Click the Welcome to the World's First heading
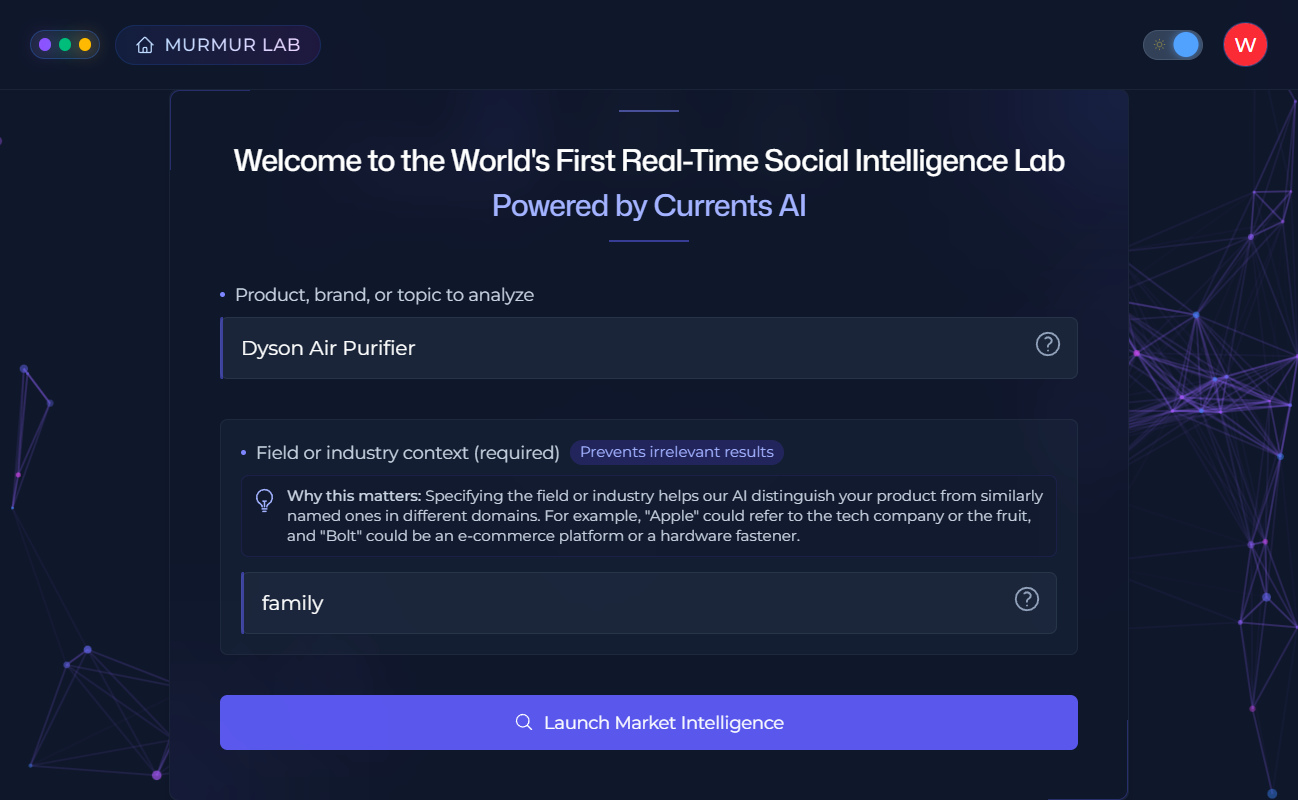1298x800 pixels. click(649, 161)
